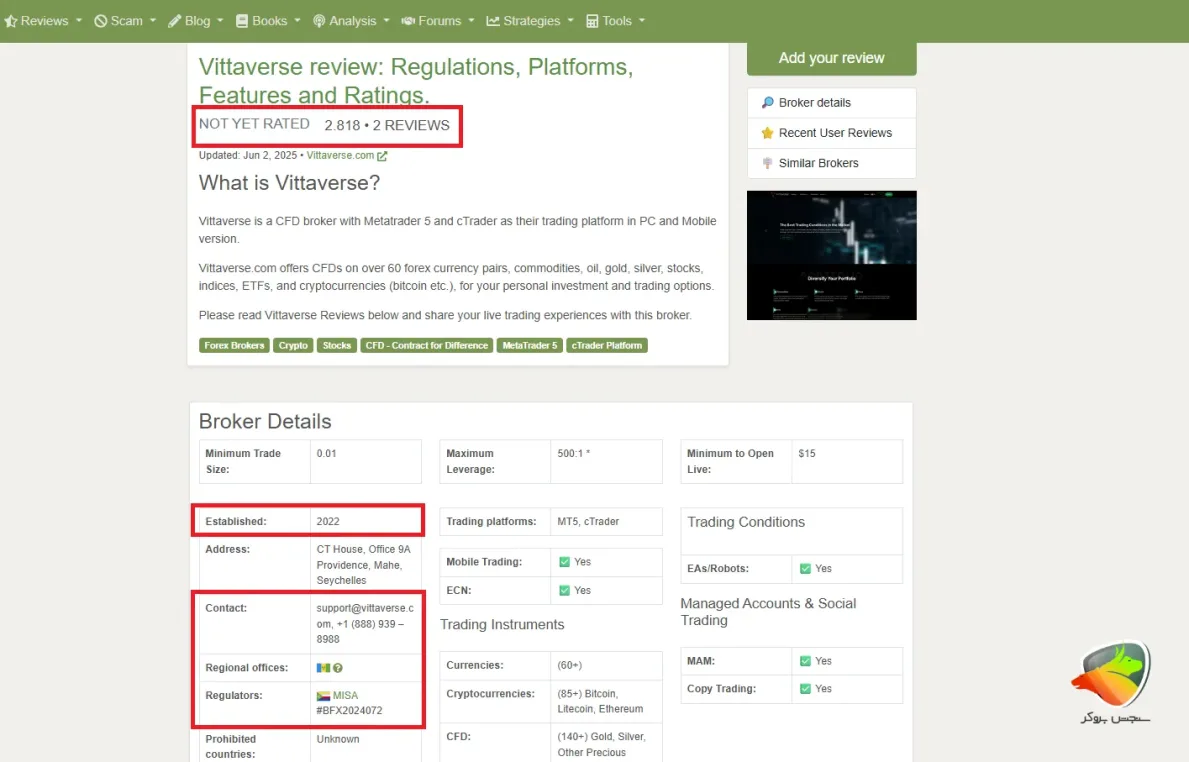1189x762 pixels.
Task: Jump to Recent User Reviews link
Action: pyautogui.click(x=835, y=133)
